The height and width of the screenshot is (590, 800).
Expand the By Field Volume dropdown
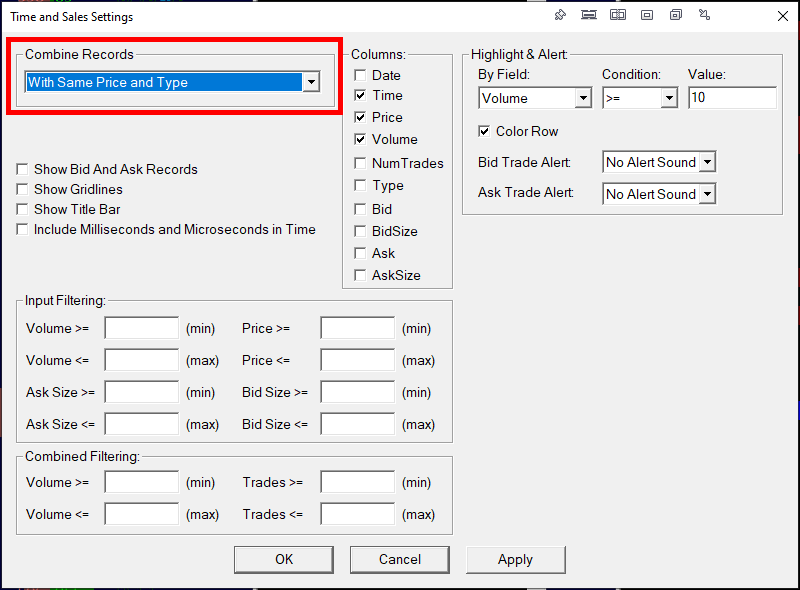click(583, 98)
